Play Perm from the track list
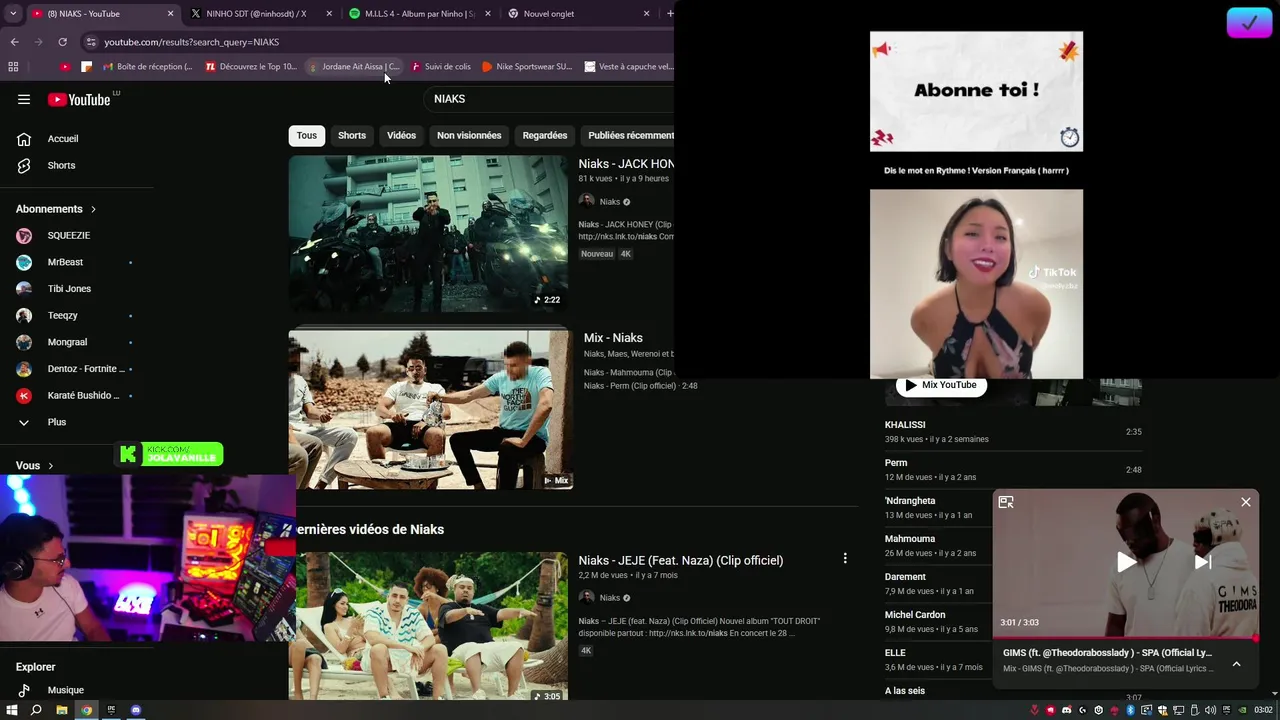This screenshot has height=720, width=1280. point(1013,470)
